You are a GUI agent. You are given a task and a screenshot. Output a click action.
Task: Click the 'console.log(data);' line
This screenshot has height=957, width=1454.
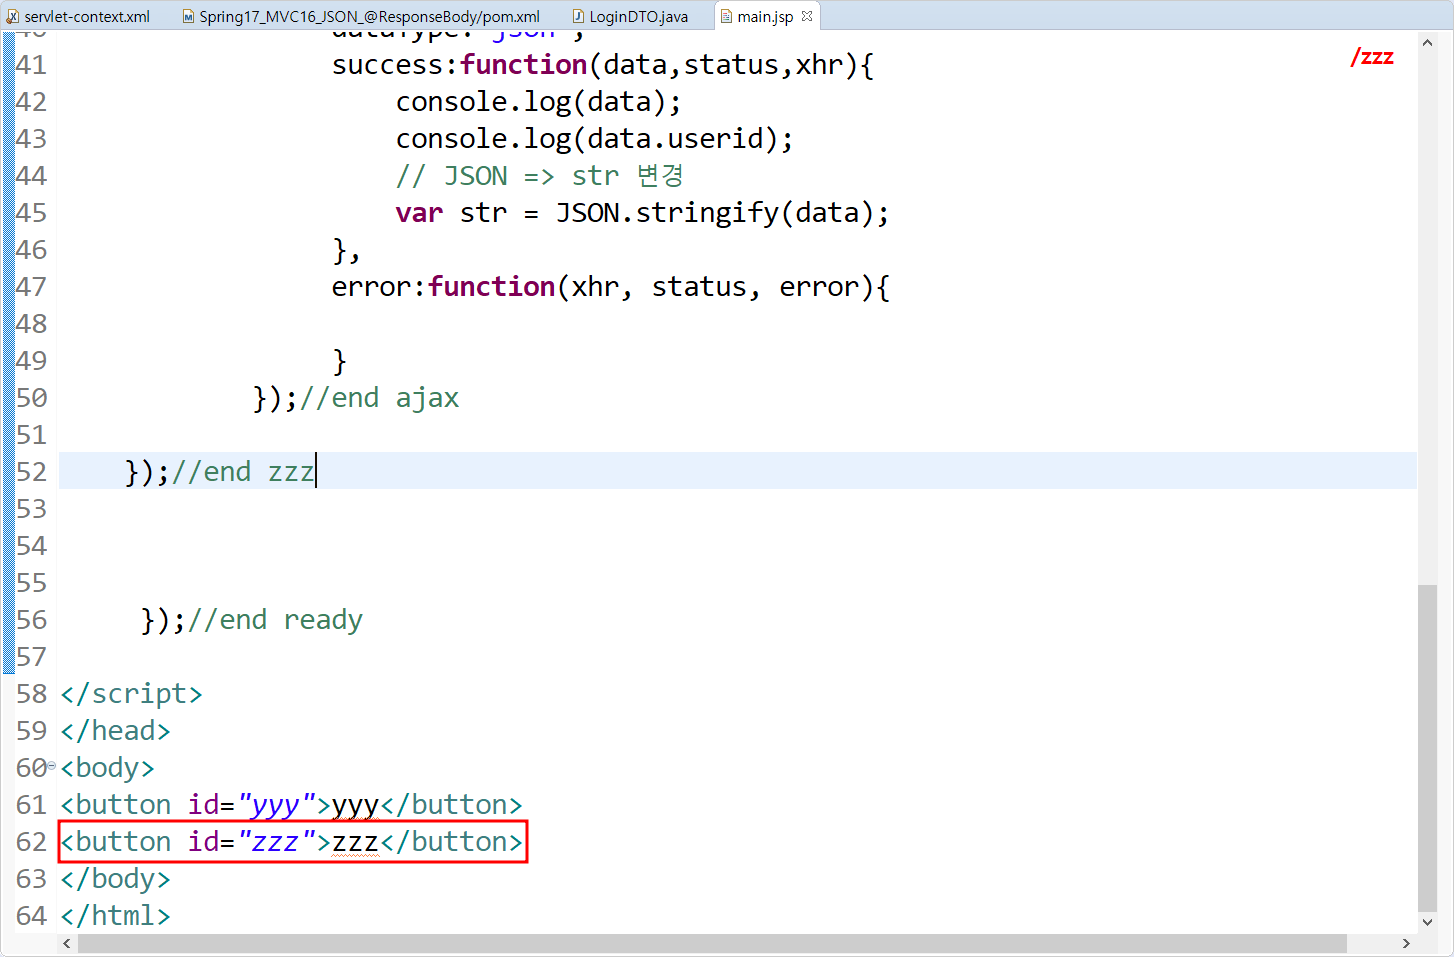pyautogui.click(x=539, y=102)
